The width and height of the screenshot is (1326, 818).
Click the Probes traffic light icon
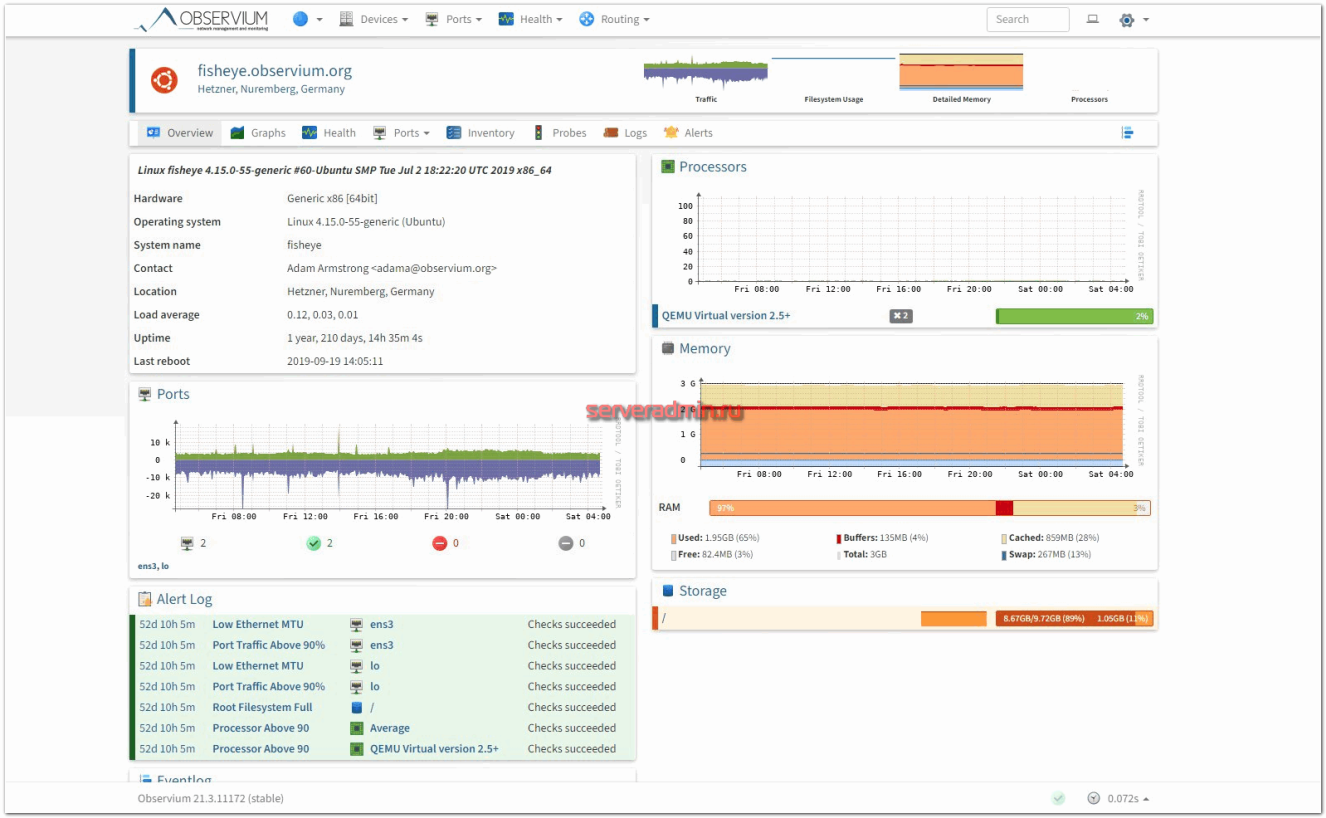pyautogui.click(x=538, y=133)
